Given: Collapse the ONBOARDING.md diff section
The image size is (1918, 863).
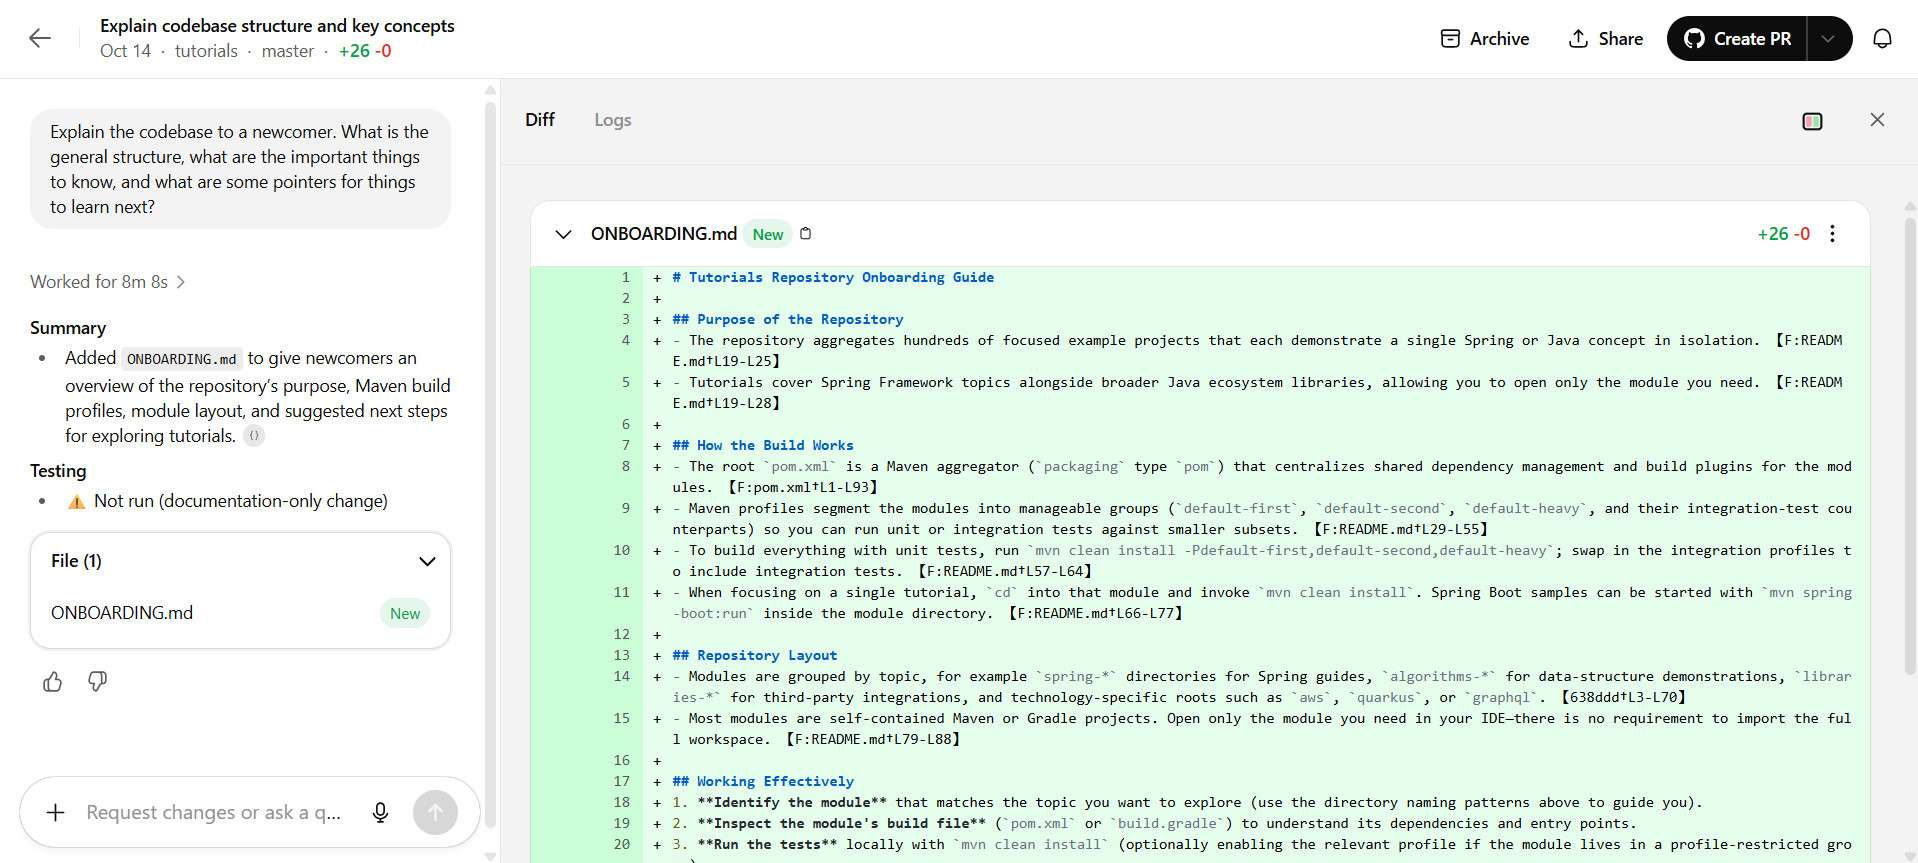Looking at the screenshot, I should tap(564, 234).
